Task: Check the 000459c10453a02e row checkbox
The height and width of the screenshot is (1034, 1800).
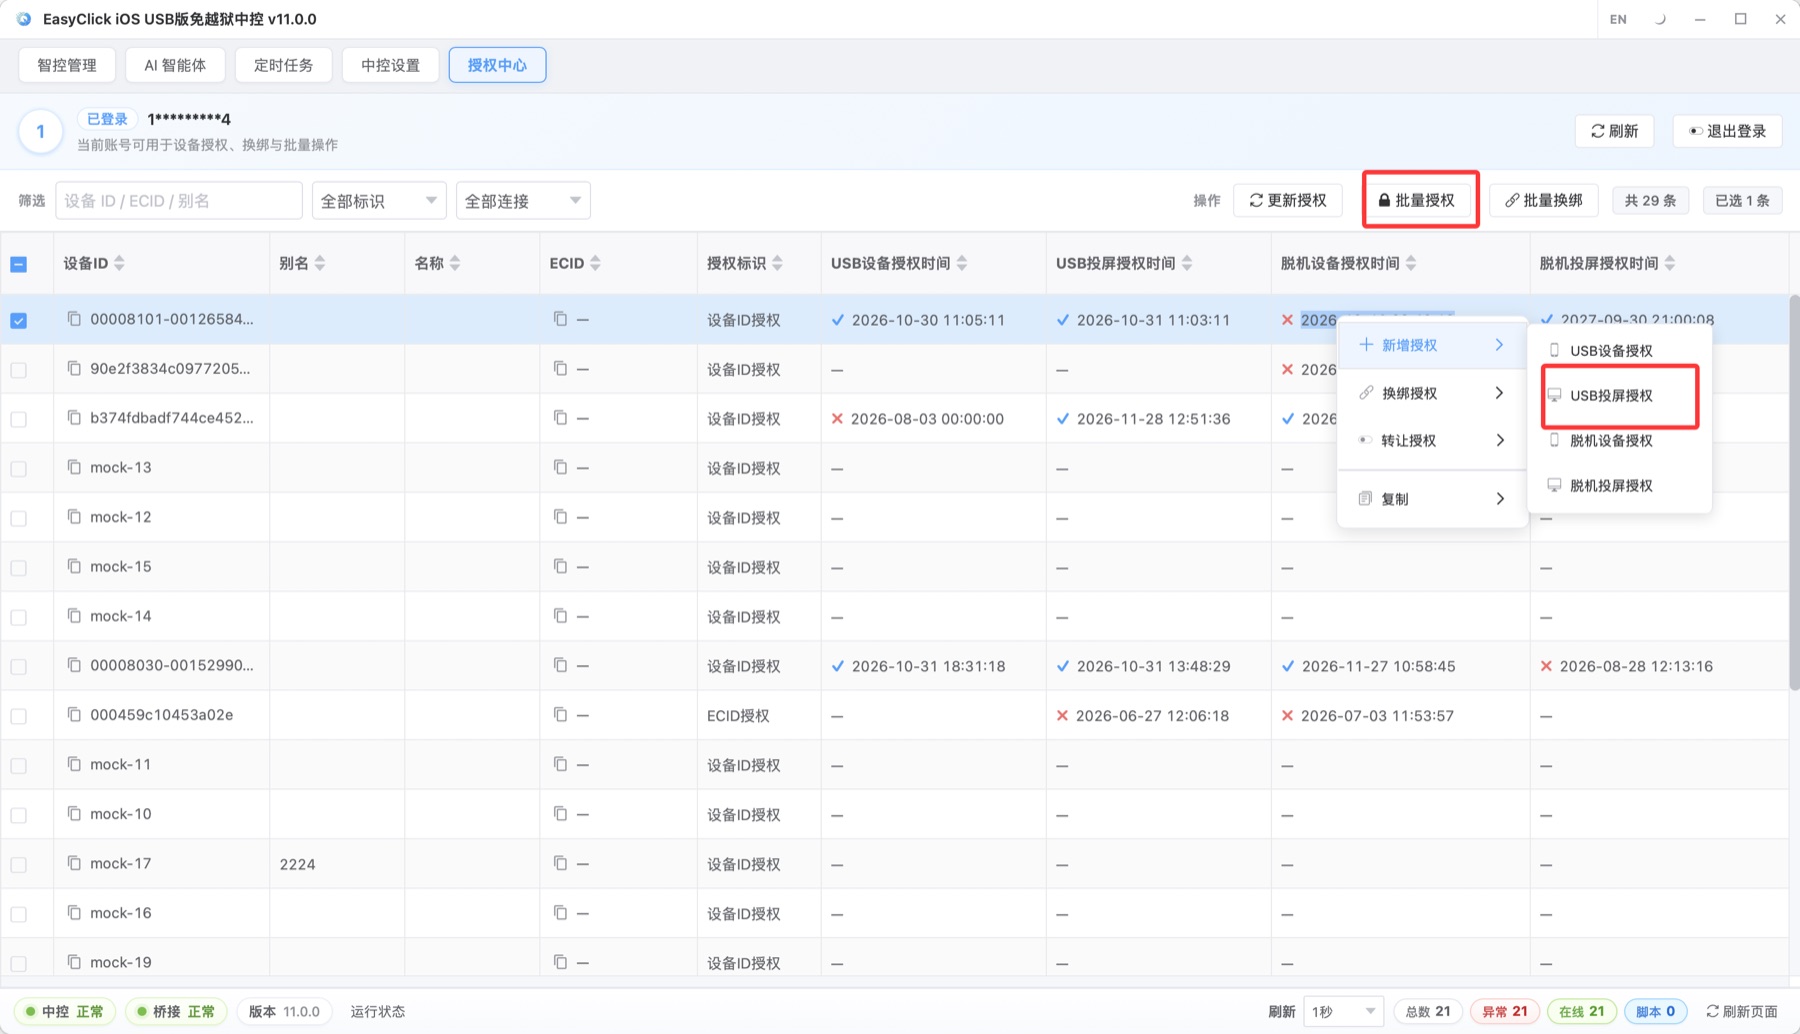Action: click(x=19, y=716)
